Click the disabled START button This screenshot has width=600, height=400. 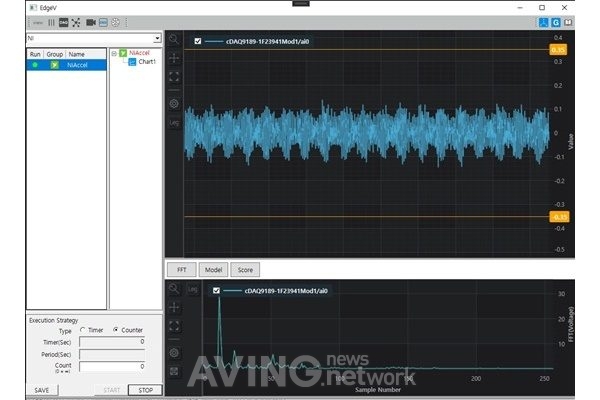click(x=111, y=390)
